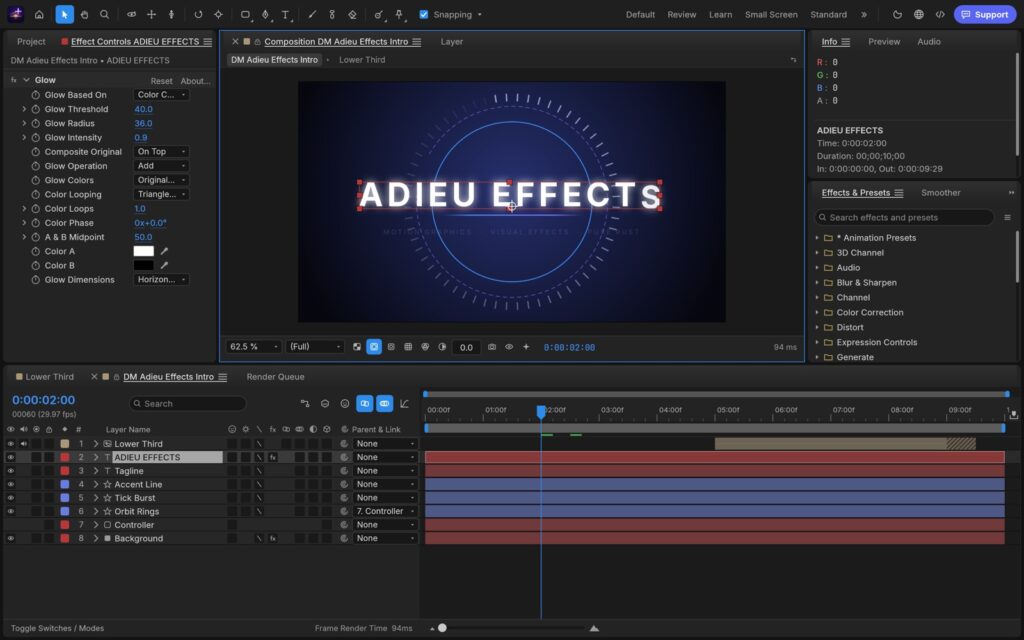Open About for the Glow effect

click(195, 81)
